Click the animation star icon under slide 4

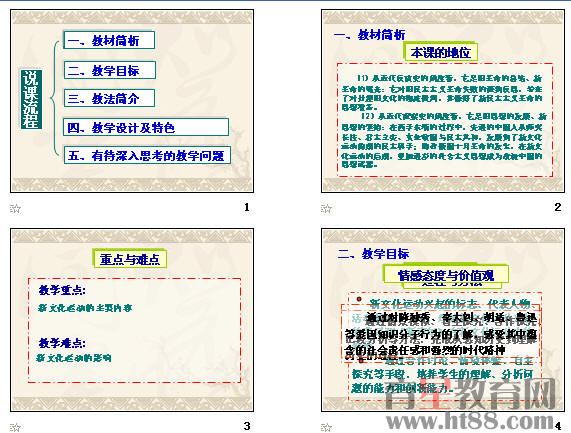[x=326, y=427]
